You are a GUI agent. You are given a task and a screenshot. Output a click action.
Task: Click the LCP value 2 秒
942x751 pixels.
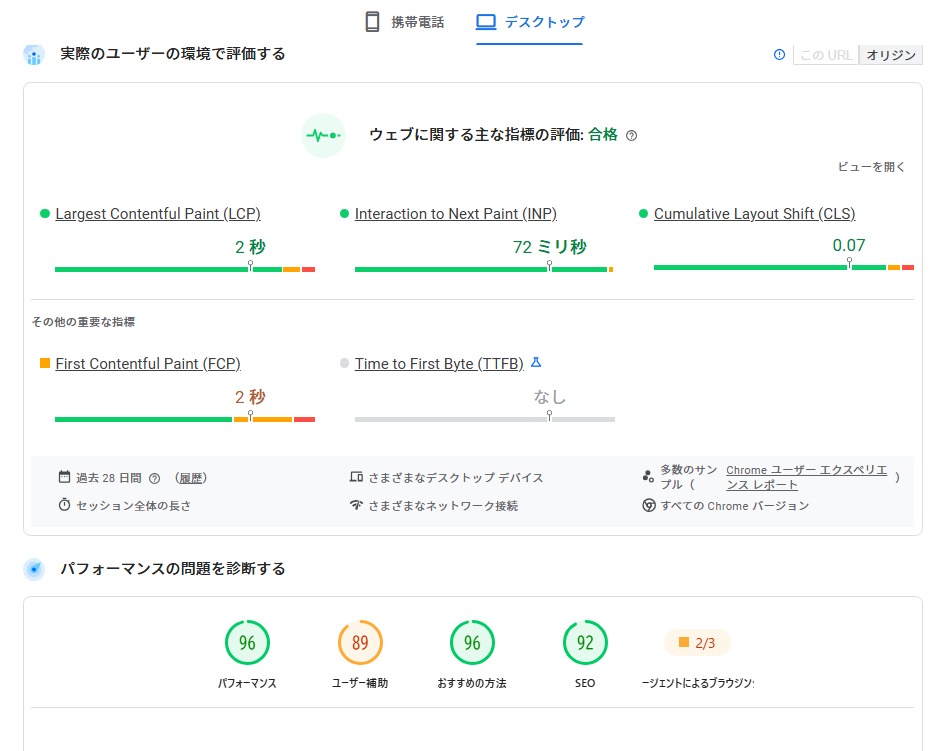[x=250, y=247]
